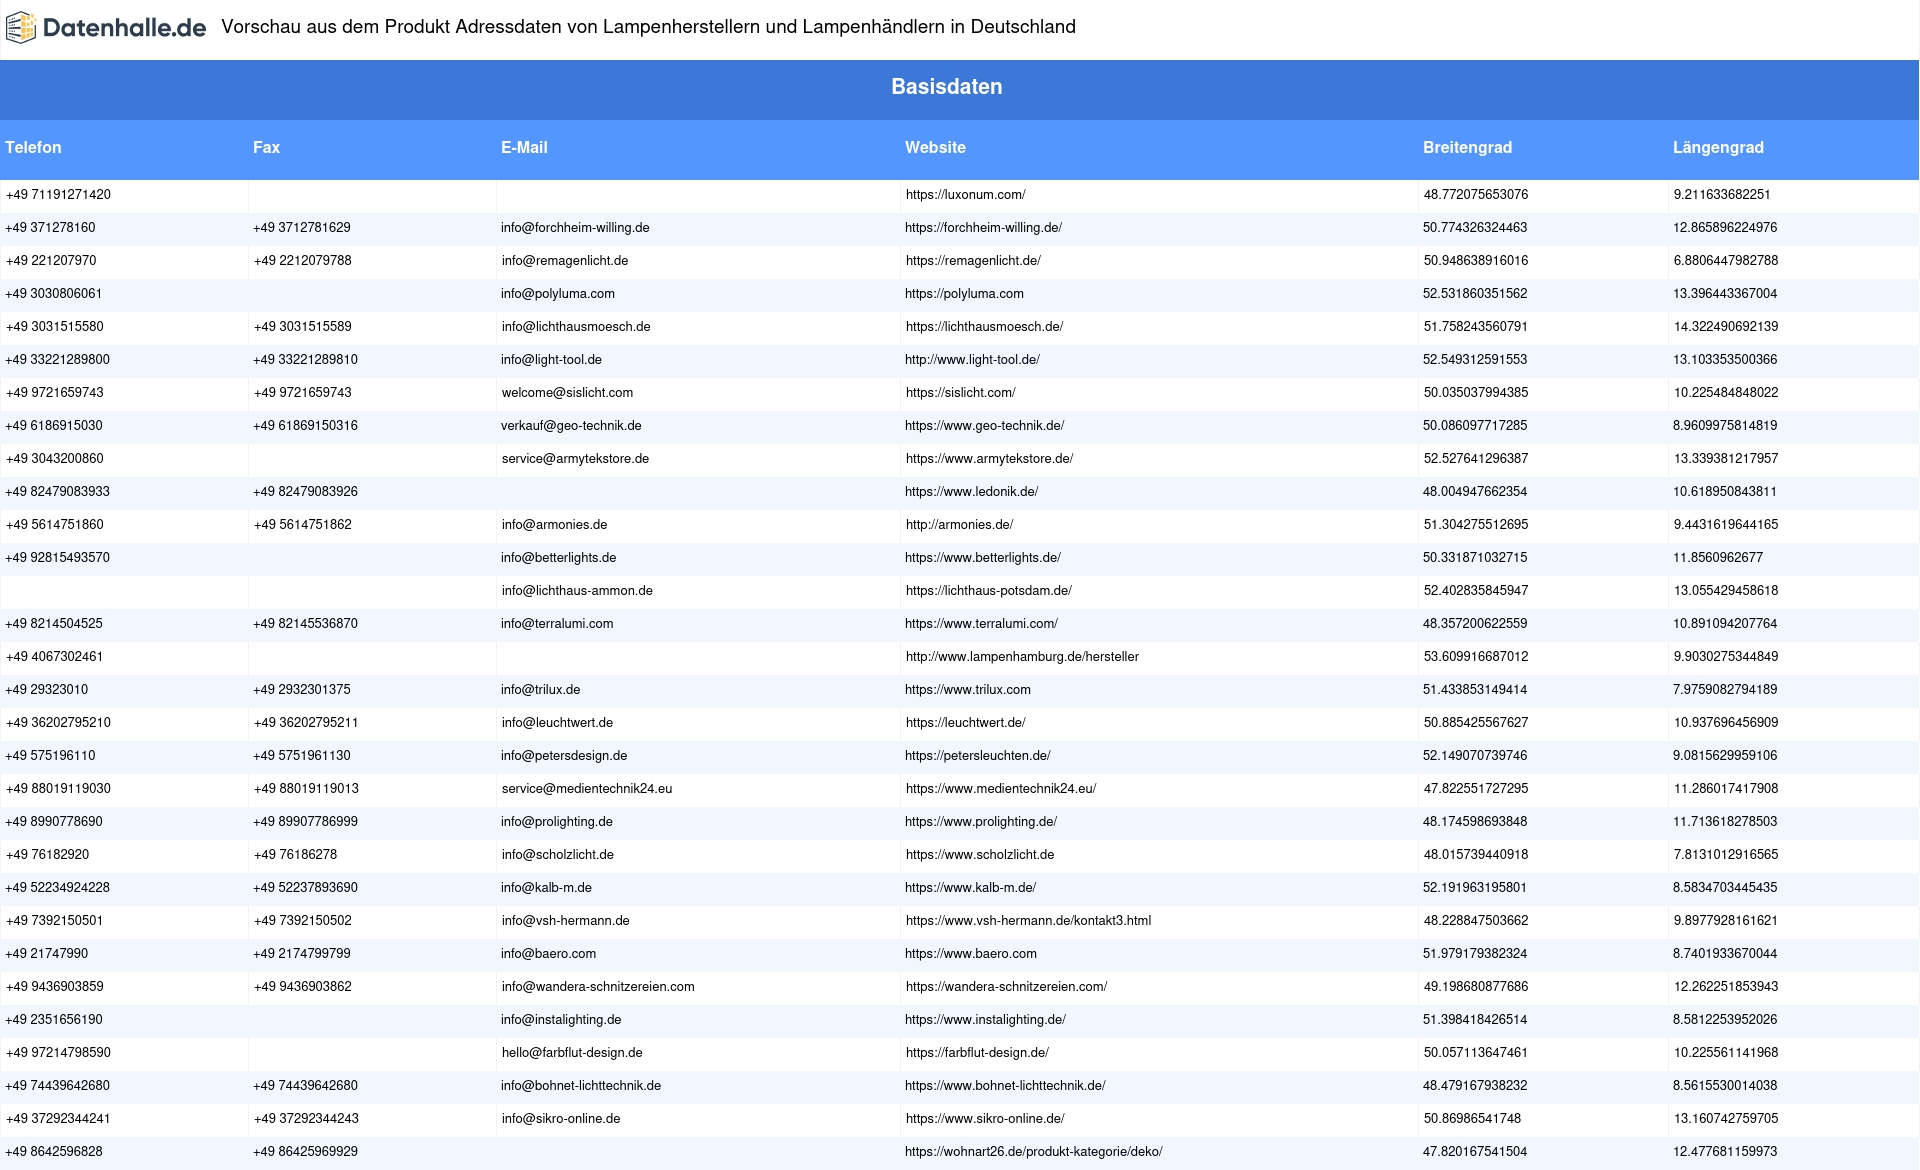
Task: Click the Längengrad column header
Action: [1718, 147]
